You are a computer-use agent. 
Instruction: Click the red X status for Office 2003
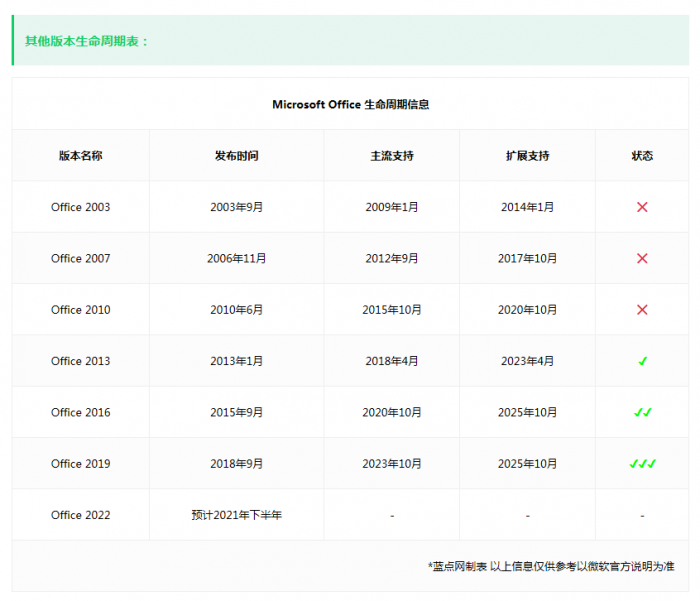click(642, 207)
